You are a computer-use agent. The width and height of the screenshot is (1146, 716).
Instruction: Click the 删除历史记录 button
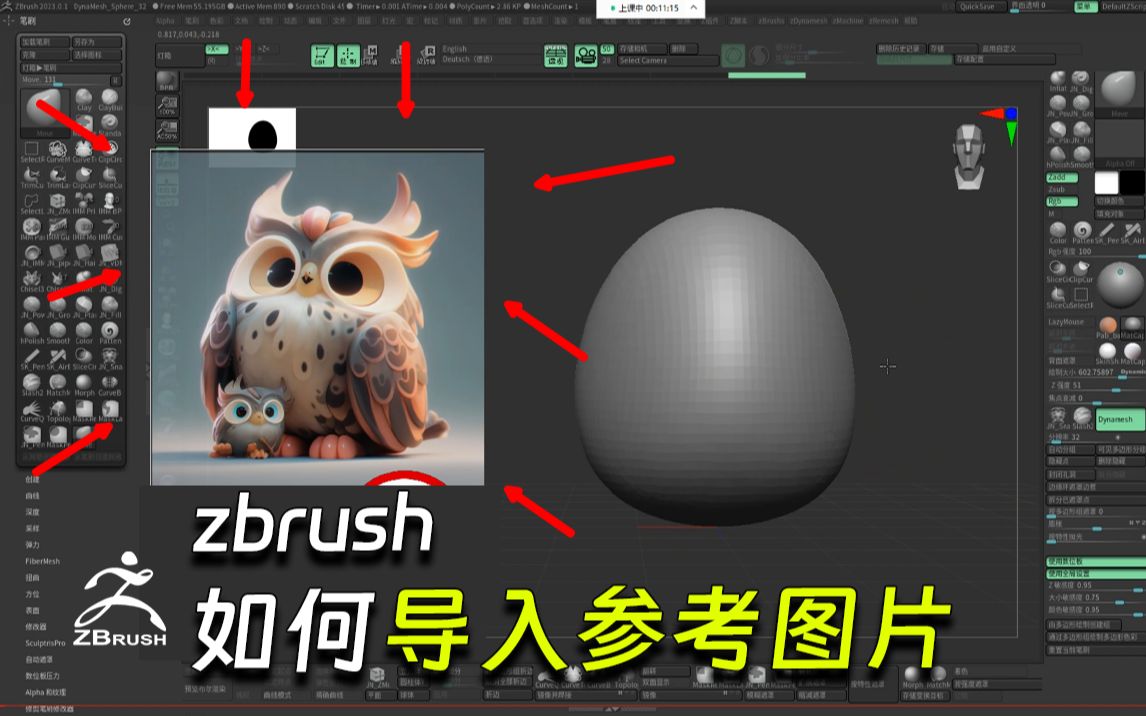pyautogui.click(x=900, y=49)
